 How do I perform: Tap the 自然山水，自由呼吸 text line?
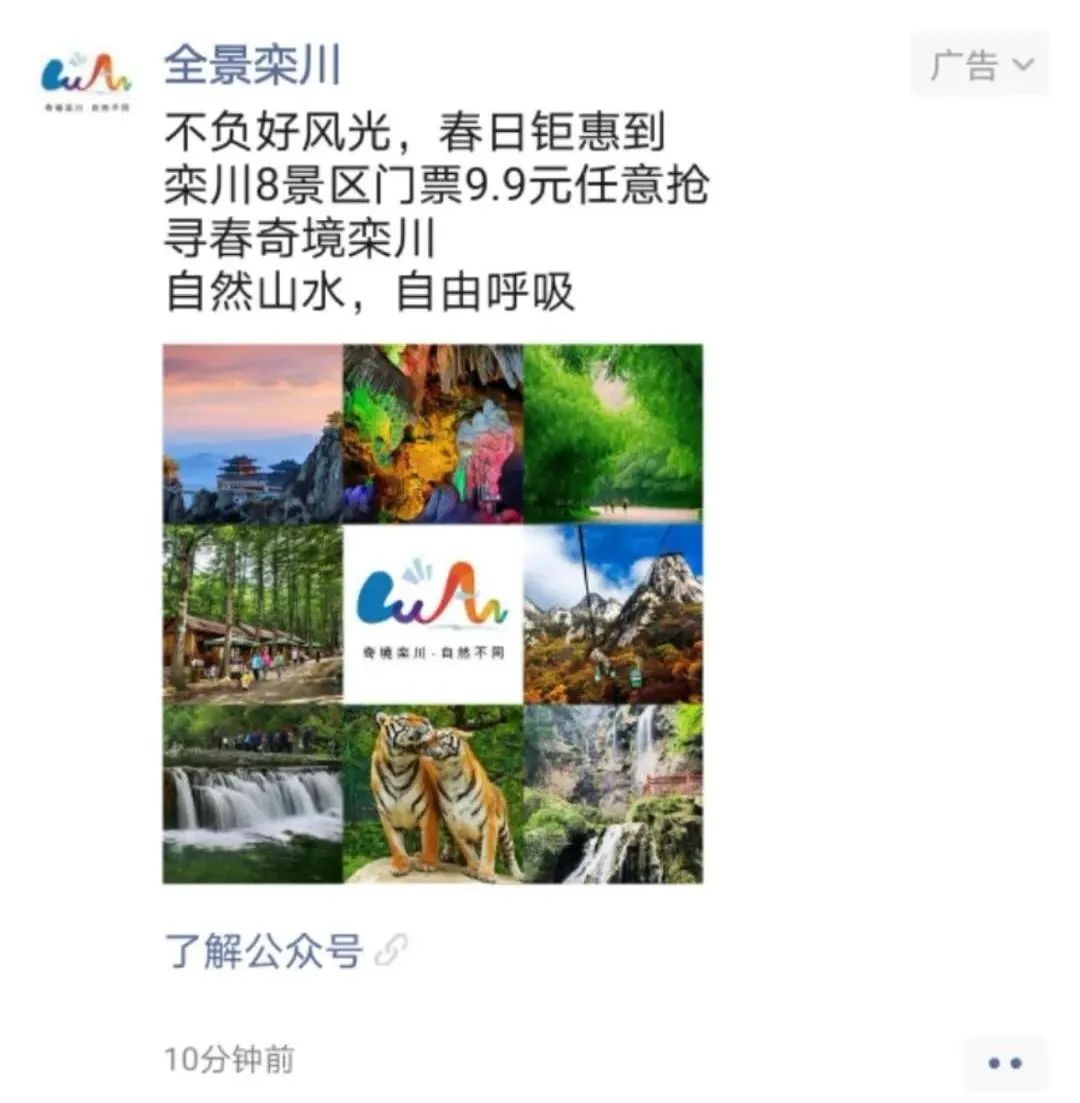[x=369, y=292]
